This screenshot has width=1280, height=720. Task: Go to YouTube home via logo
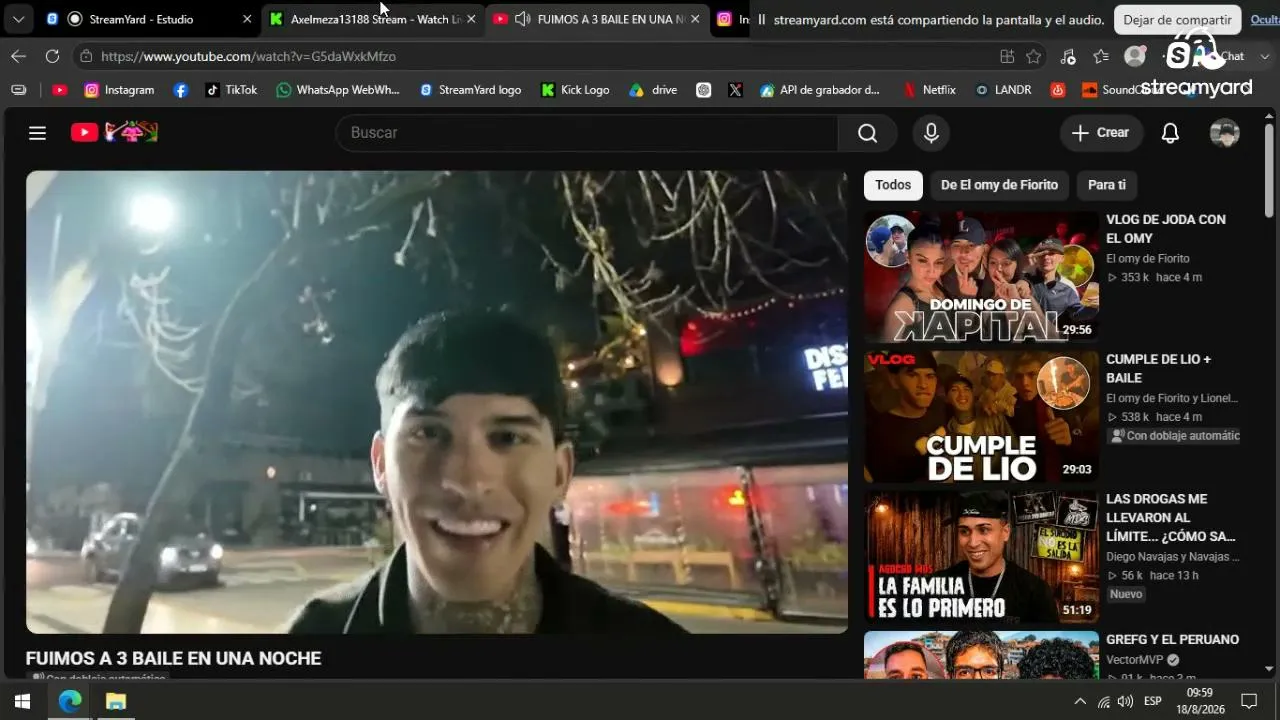tap(114, 132)
